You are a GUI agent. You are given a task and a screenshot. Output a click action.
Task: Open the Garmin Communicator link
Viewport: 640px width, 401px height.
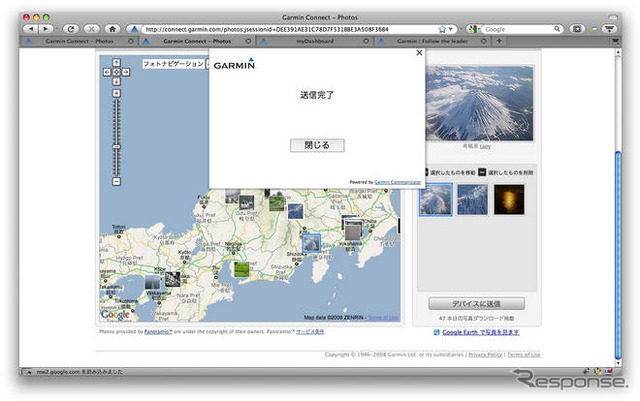398,182
